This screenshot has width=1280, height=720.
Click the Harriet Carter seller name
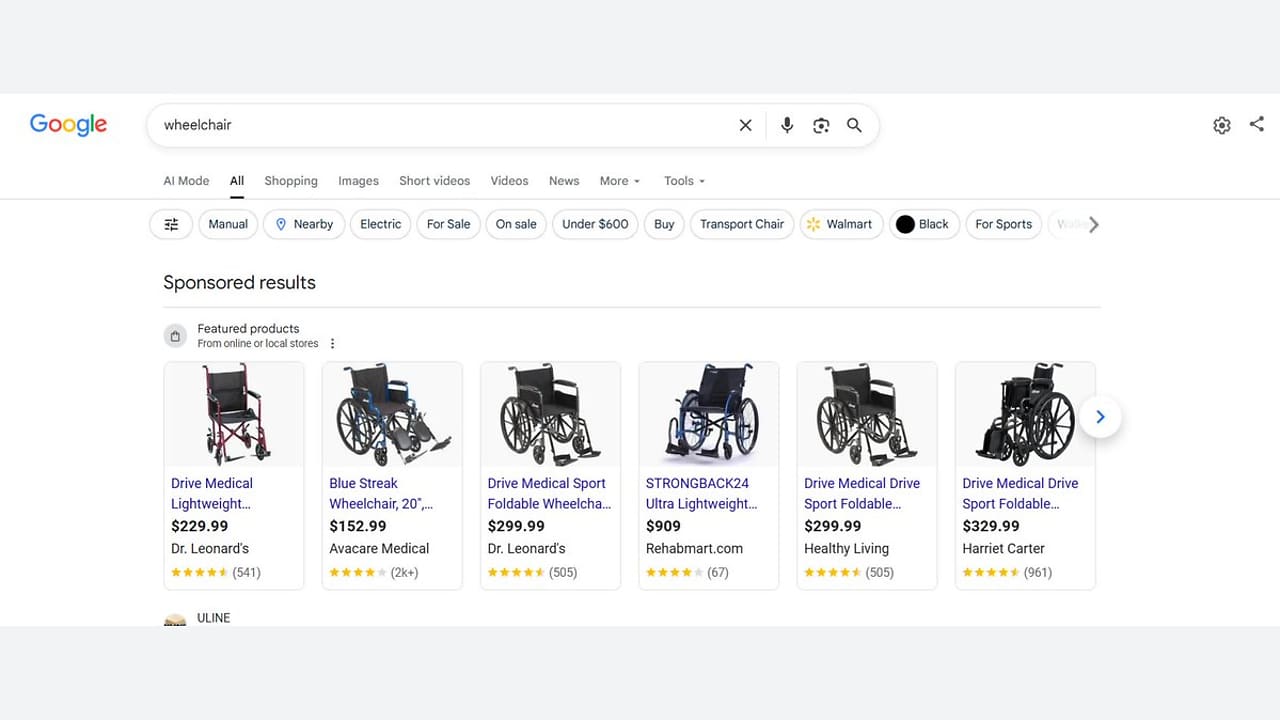[x=1003, y=548]
